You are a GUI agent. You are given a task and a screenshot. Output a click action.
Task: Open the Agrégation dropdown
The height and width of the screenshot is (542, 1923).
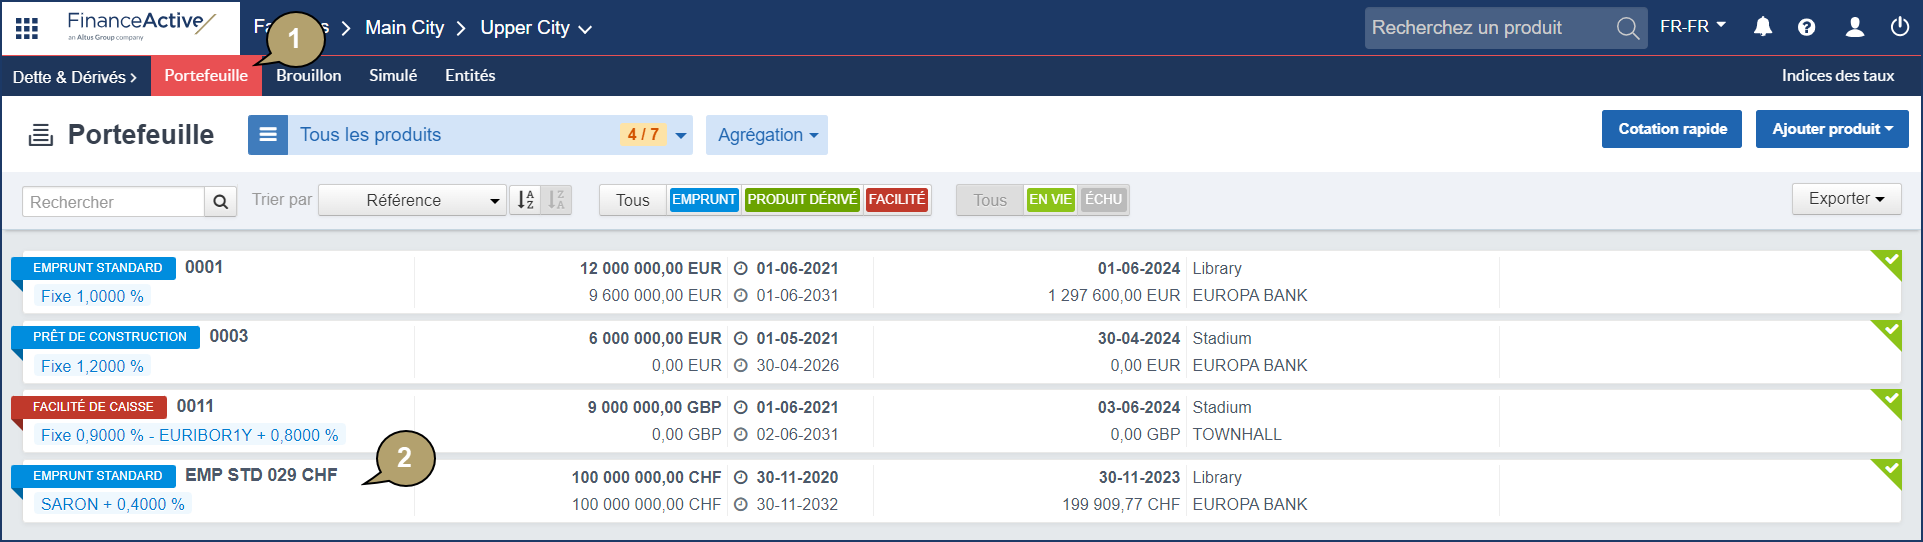coord(767,135)
